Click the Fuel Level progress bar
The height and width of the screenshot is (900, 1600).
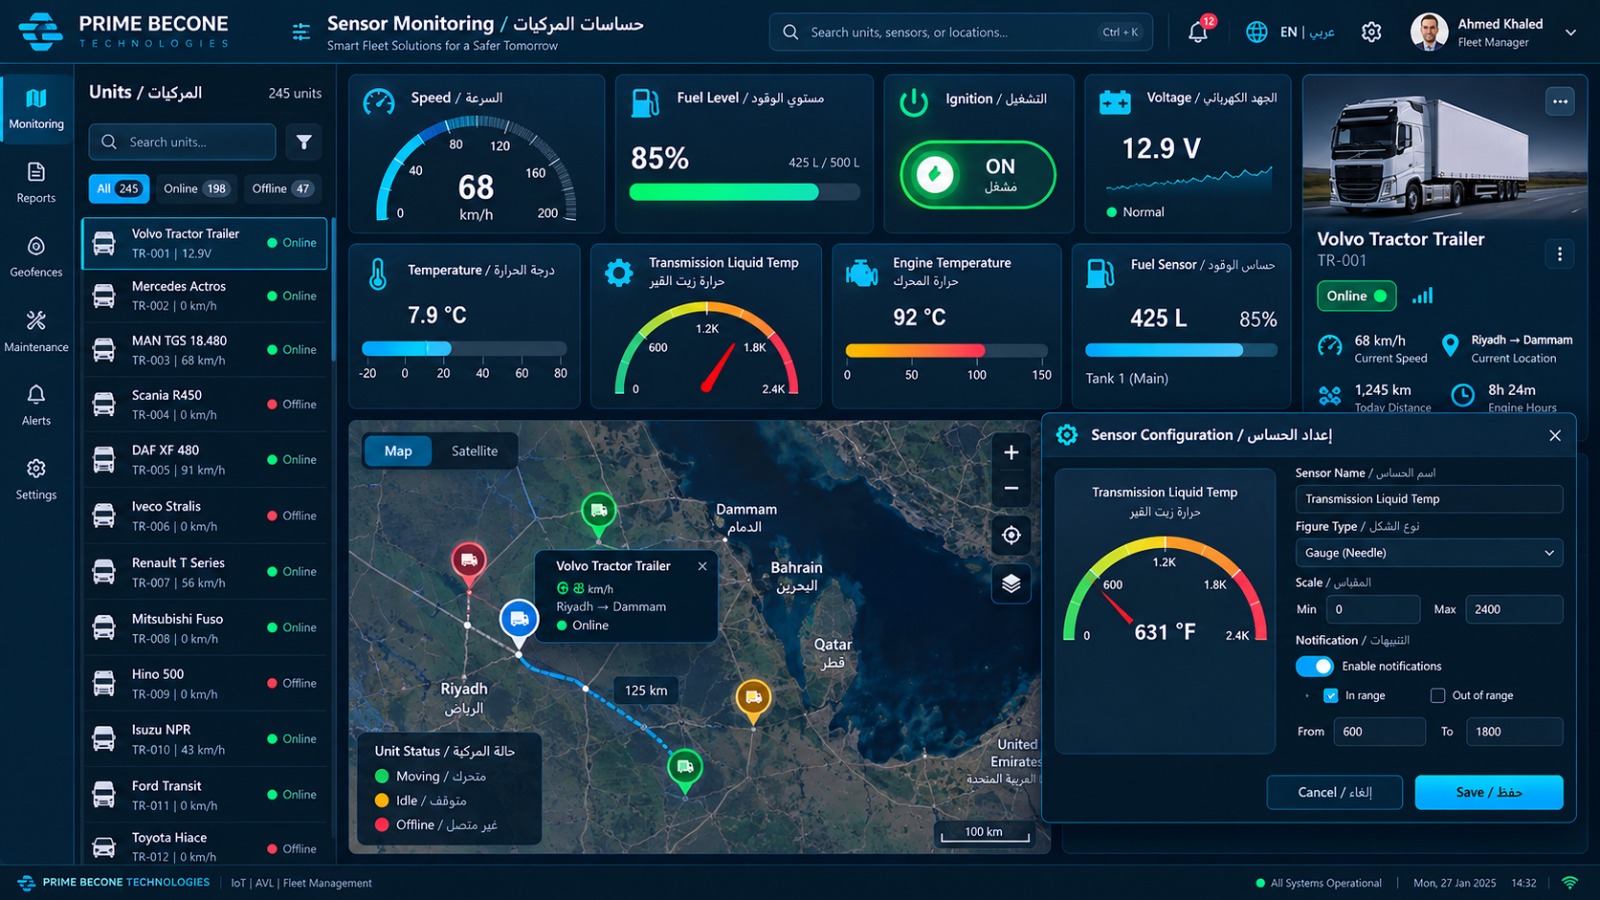[744, 192]
